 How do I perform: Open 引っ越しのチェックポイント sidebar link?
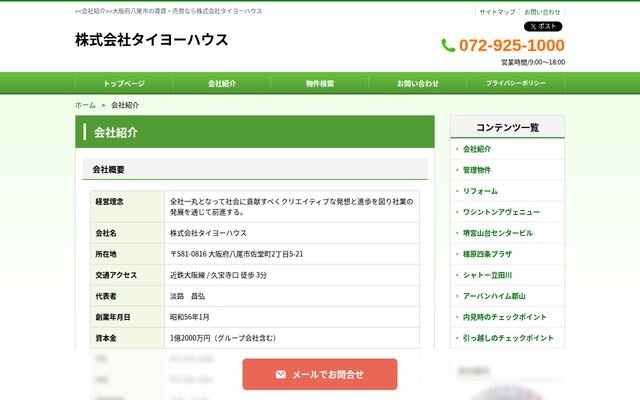point(508,338)
